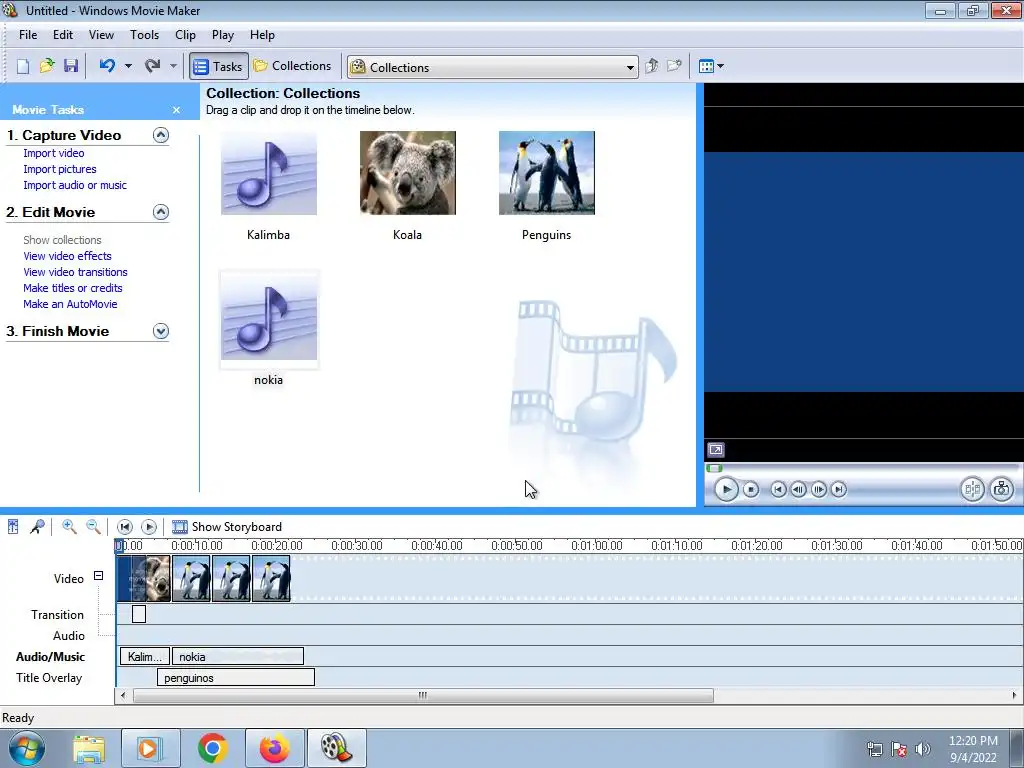This screenshot has width=1024, height=768.
Task: Select the Koala picture thumbnail
Action: pos(408,173)
